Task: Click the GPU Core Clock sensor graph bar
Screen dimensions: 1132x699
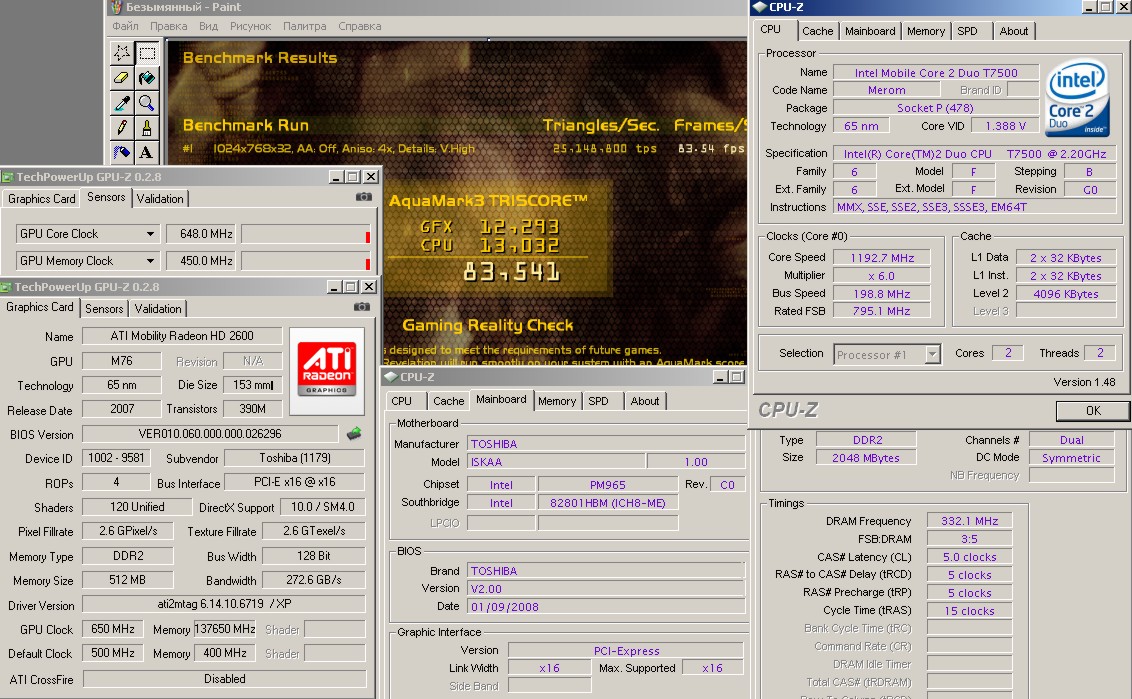Action: click(306, 234)
